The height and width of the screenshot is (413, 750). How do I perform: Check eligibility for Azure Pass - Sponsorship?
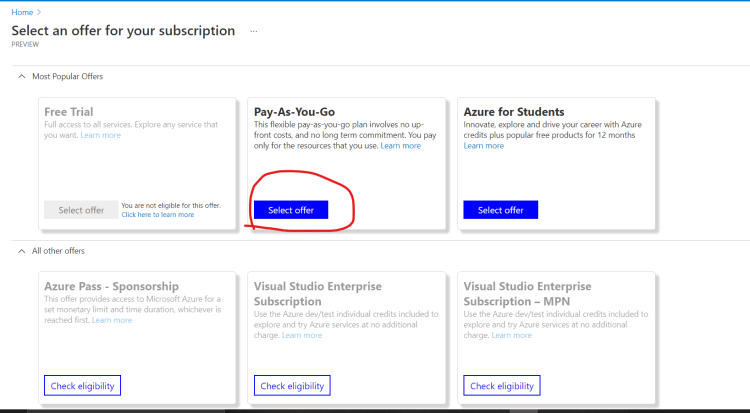[82, 386]
